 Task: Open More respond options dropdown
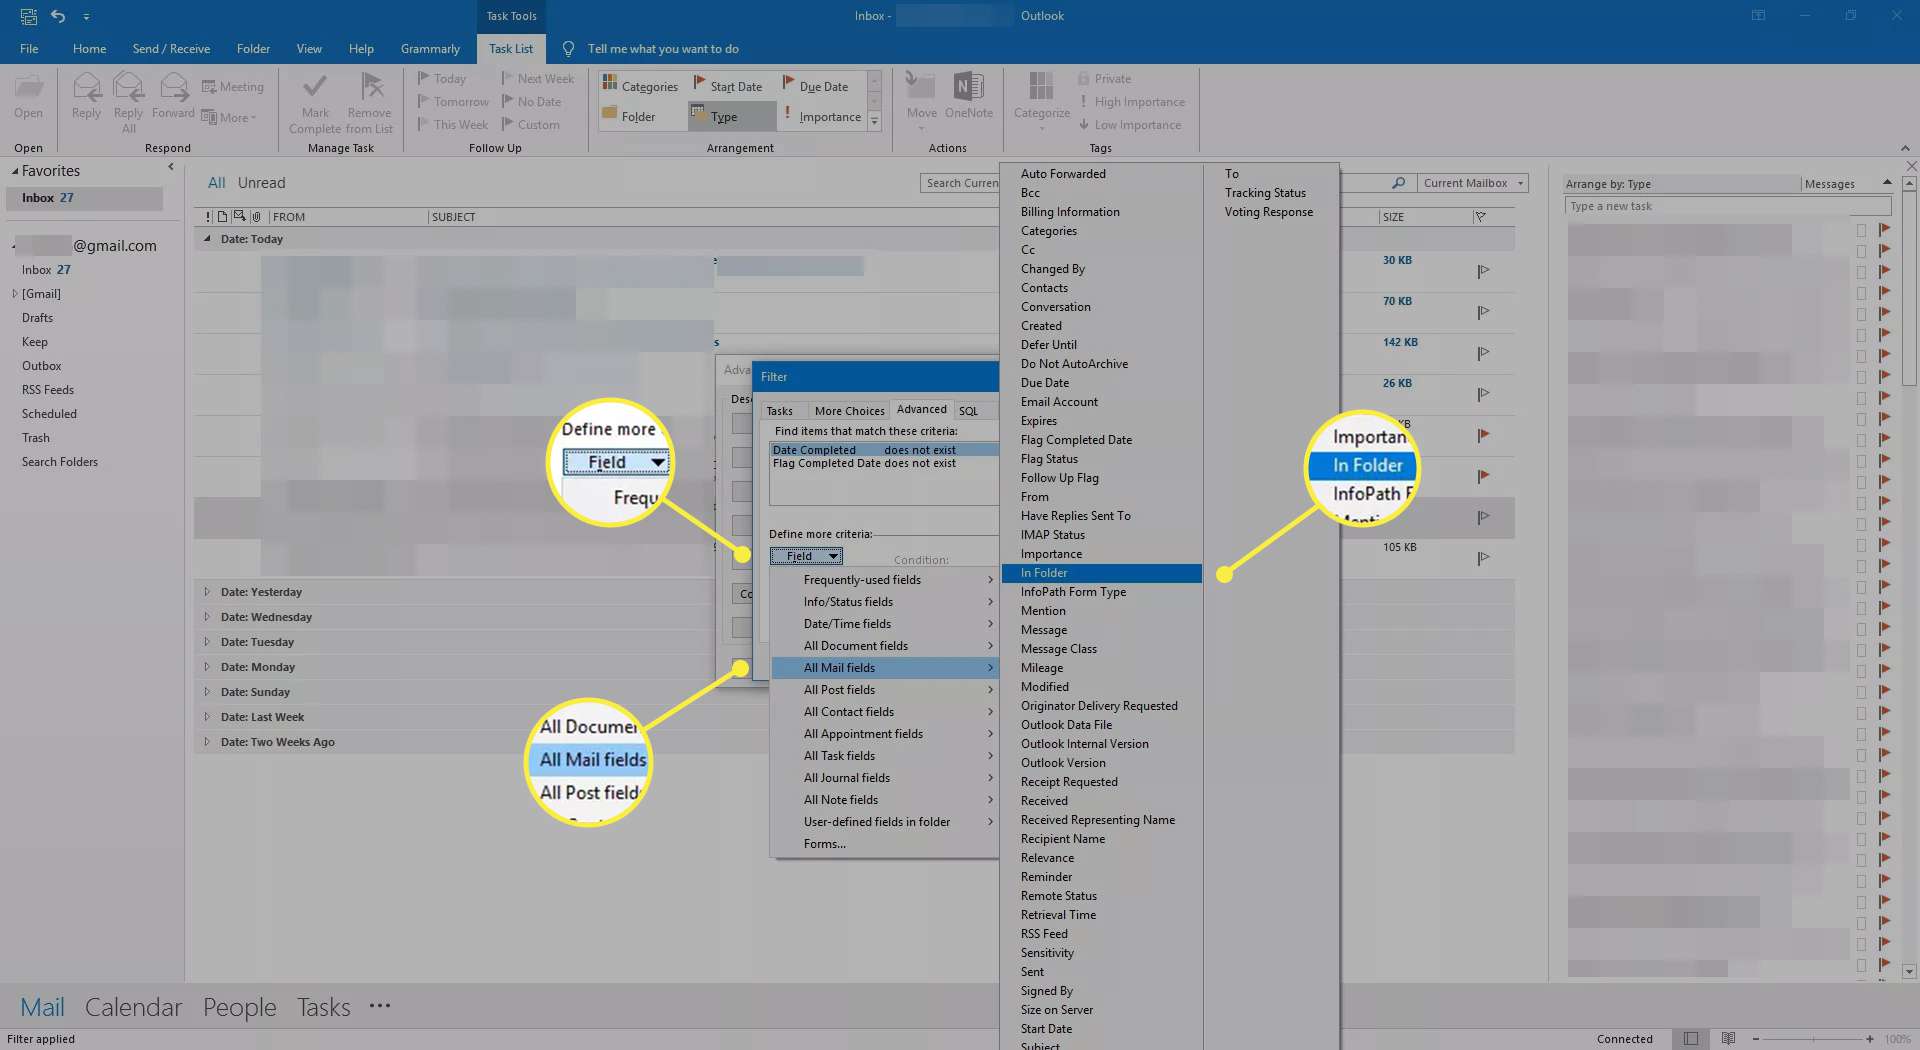(x=230, y=118)
